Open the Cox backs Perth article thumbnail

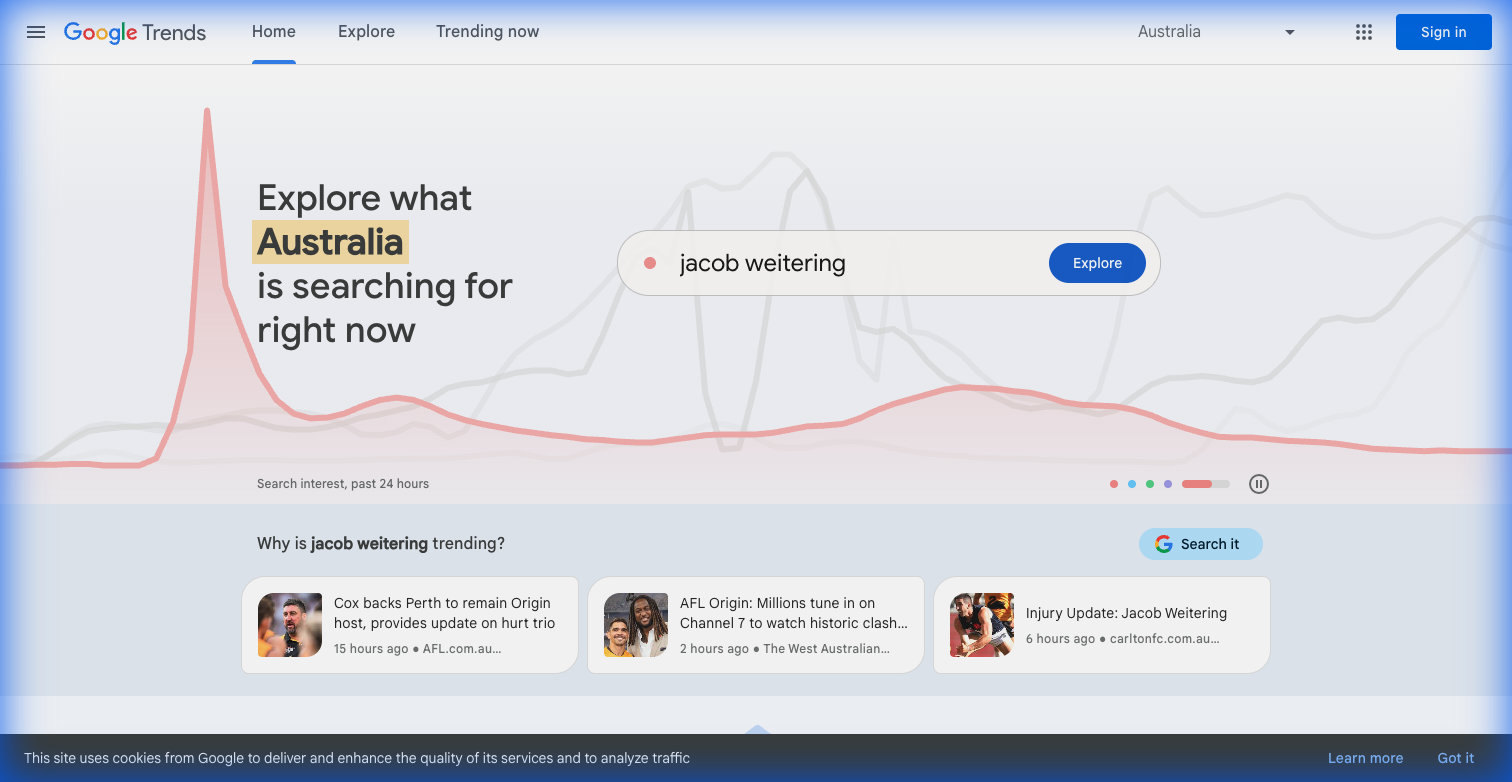click(290, 625)
